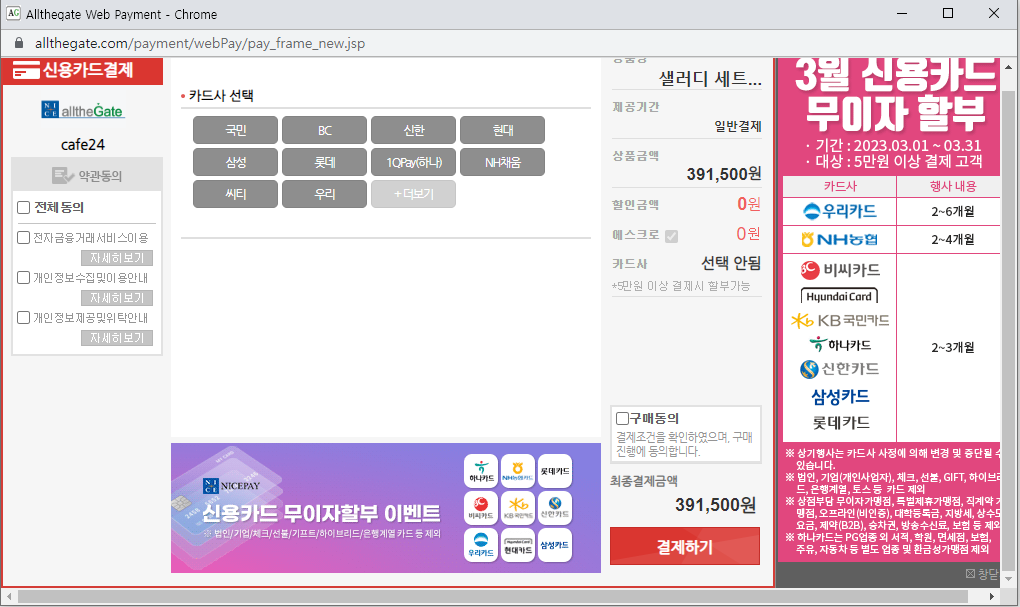Click 비씨카드 icon in NICEPAY banner
This screenshot has width=1020, height=607.
481,507
